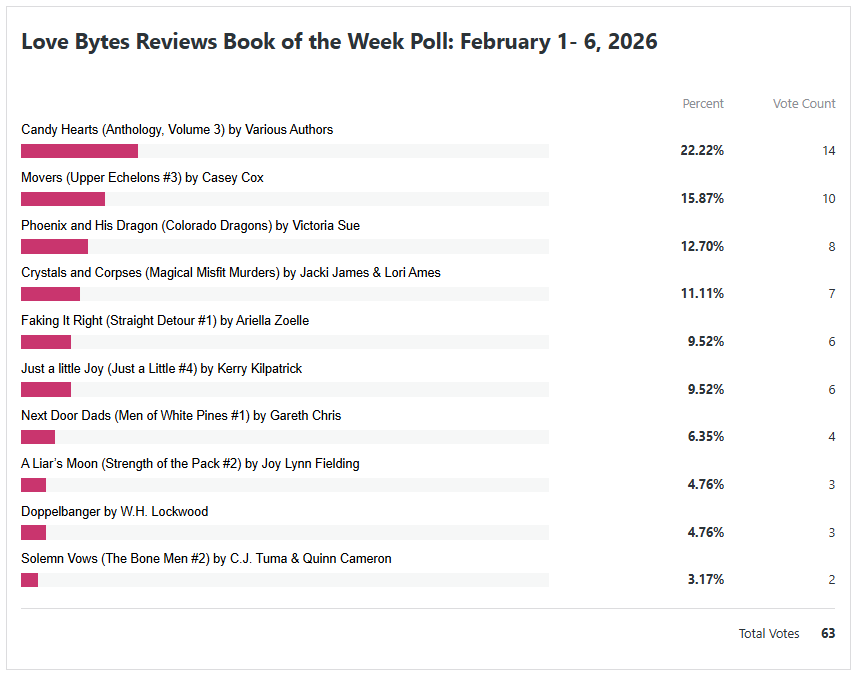Click the Vote Count column header
This screenshot has width=858, height=677.
(x=804, y=104)
